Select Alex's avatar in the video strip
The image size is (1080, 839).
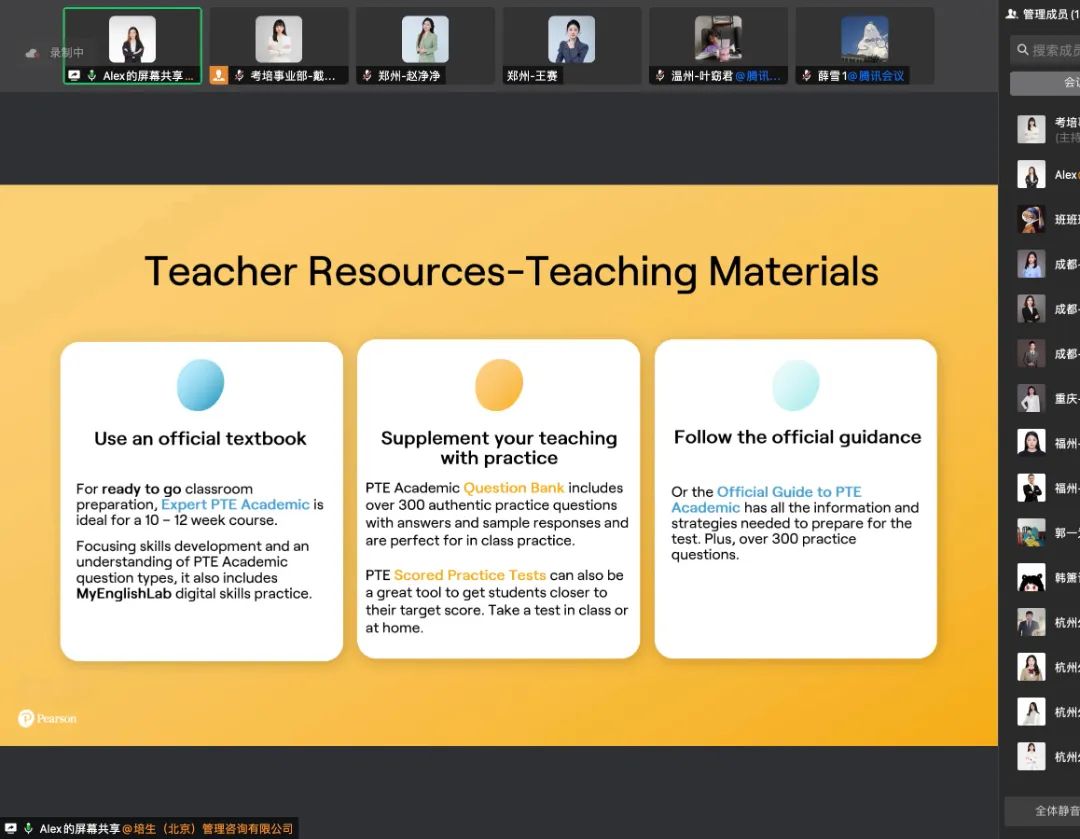(x=132, y=39)
